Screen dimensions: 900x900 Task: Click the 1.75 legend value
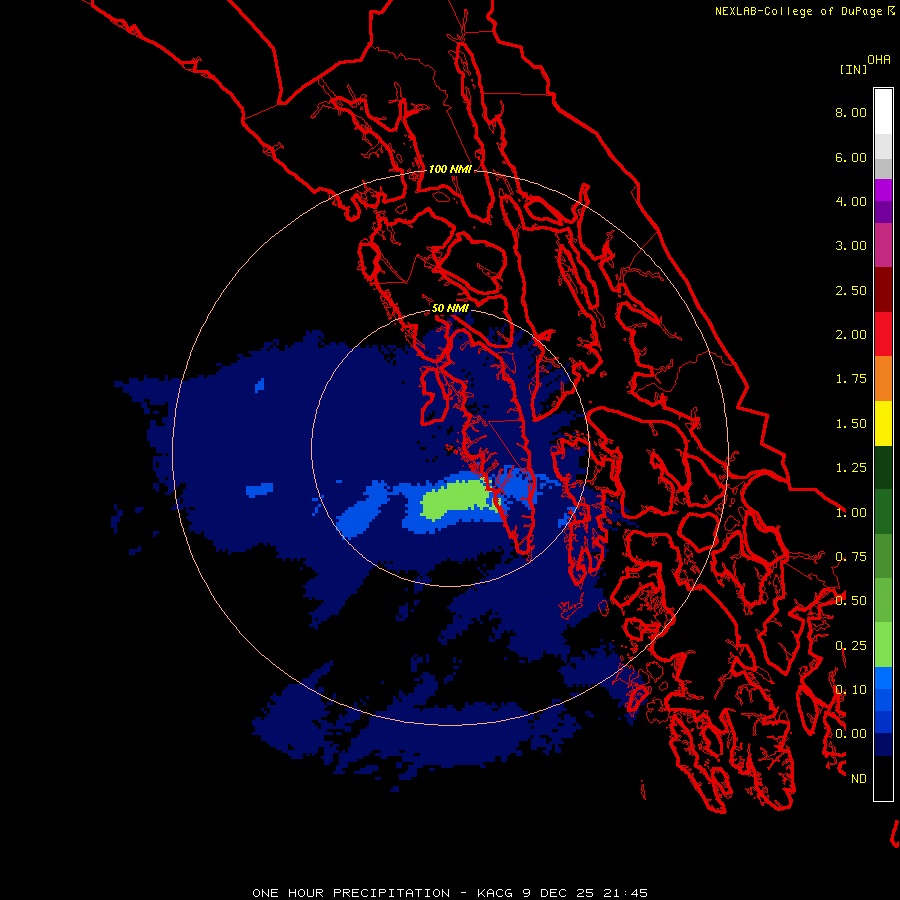[x=851, y=379]
